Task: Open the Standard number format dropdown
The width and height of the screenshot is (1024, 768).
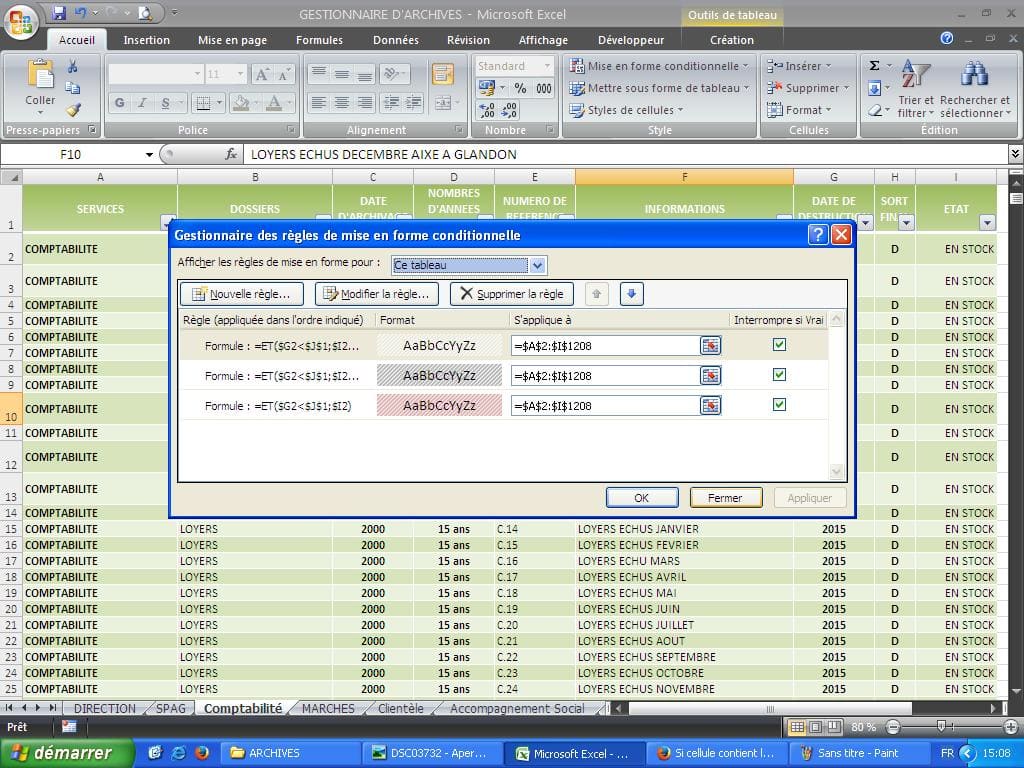Action: [x=547, y=66]
